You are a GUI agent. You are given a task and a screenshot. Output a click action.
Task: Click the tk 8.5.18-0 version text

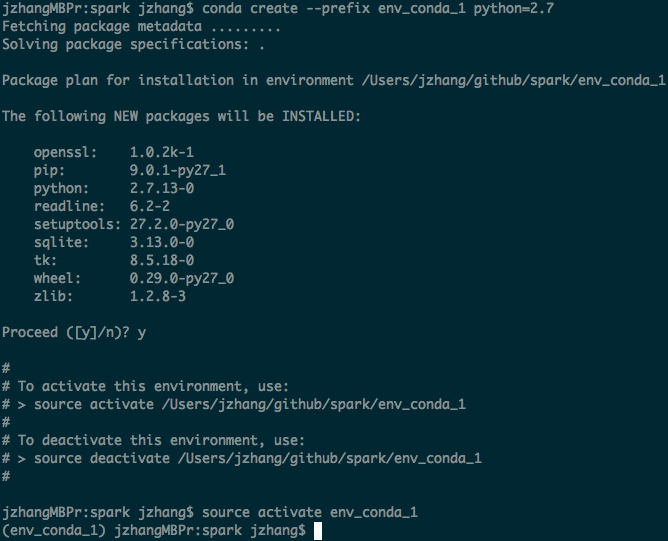pyautogui.click(x=161, y=260)
